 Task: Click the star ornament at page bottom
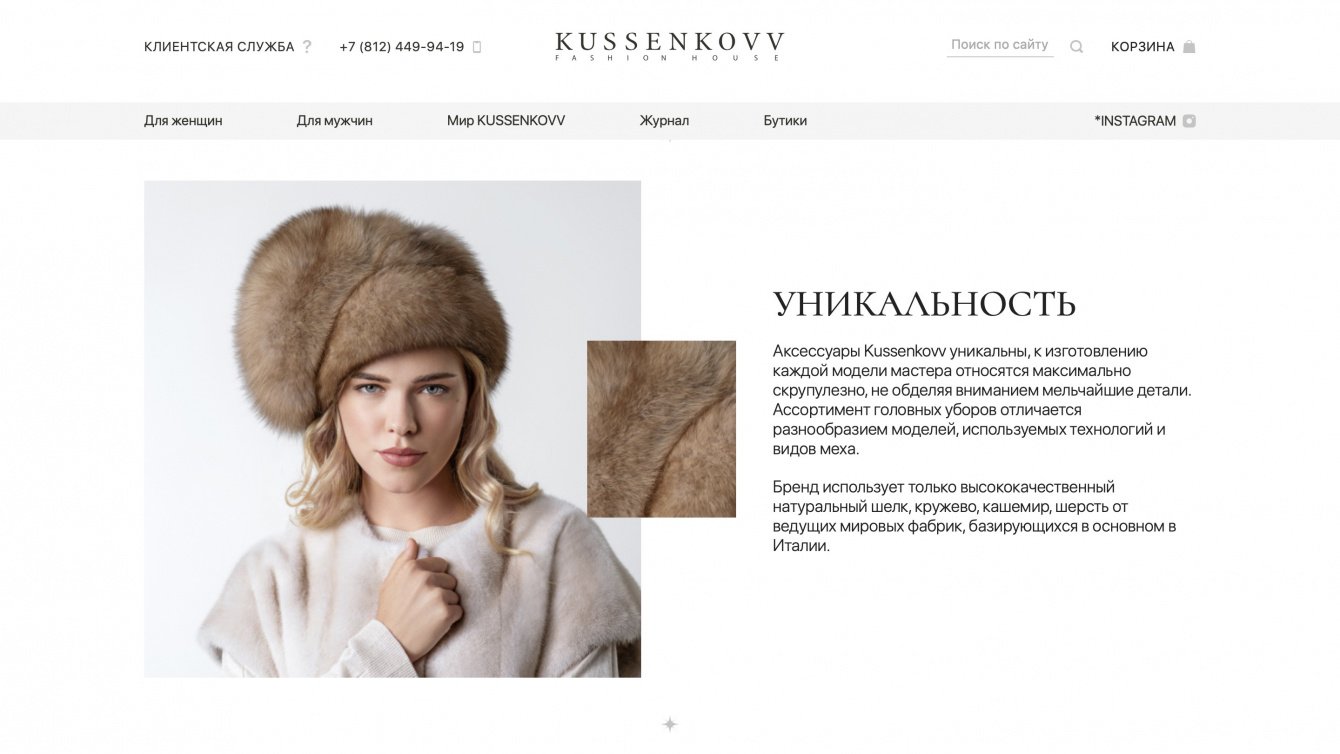pos(670,724)
